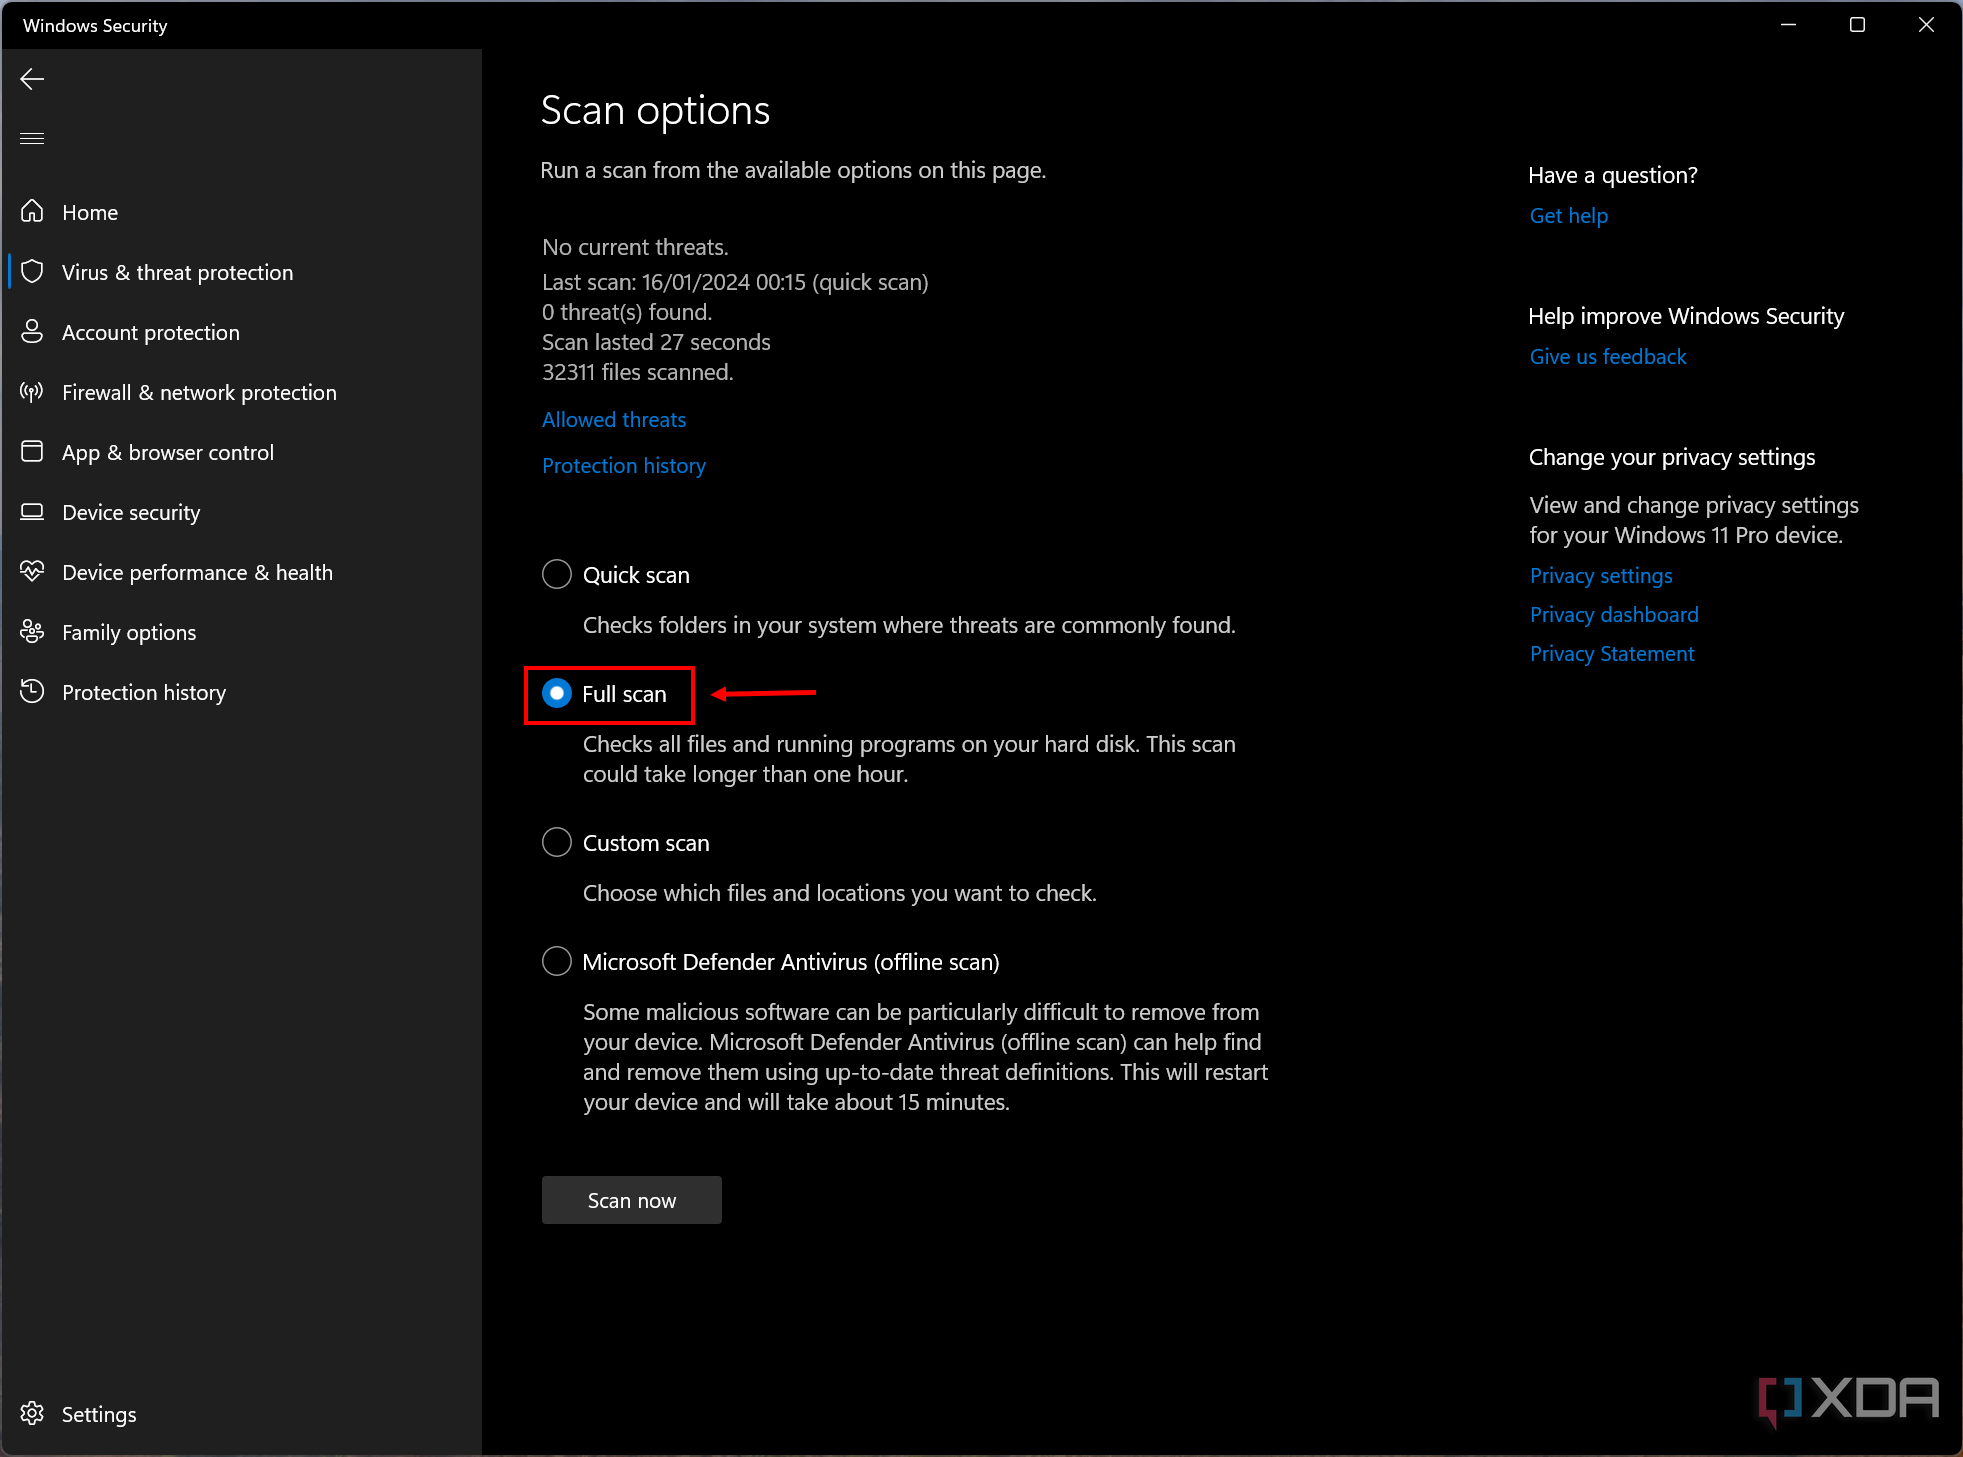Click 'Change your privacy settings' heading
Viewport: 1963px width, 1457px height.
(x=1672, y=457)
